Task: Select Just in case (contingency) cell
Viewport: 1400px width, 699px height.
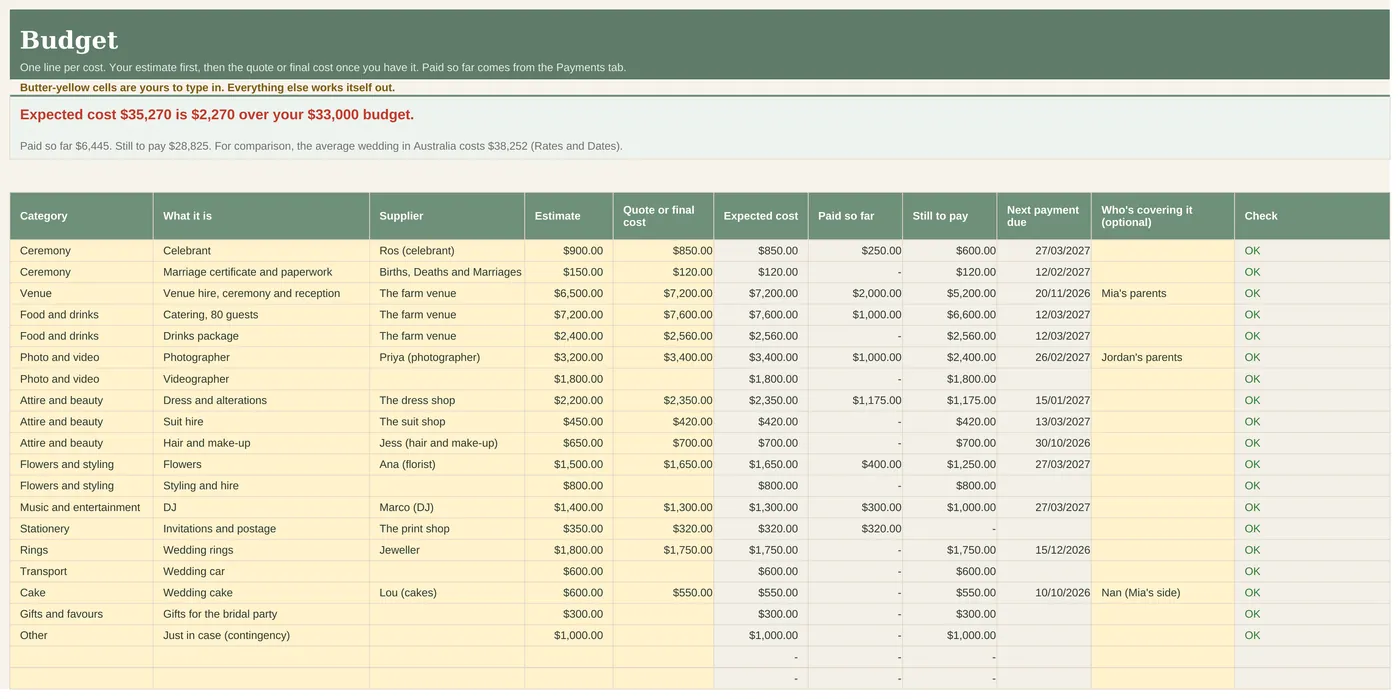Action: click(x=261, y=636)
